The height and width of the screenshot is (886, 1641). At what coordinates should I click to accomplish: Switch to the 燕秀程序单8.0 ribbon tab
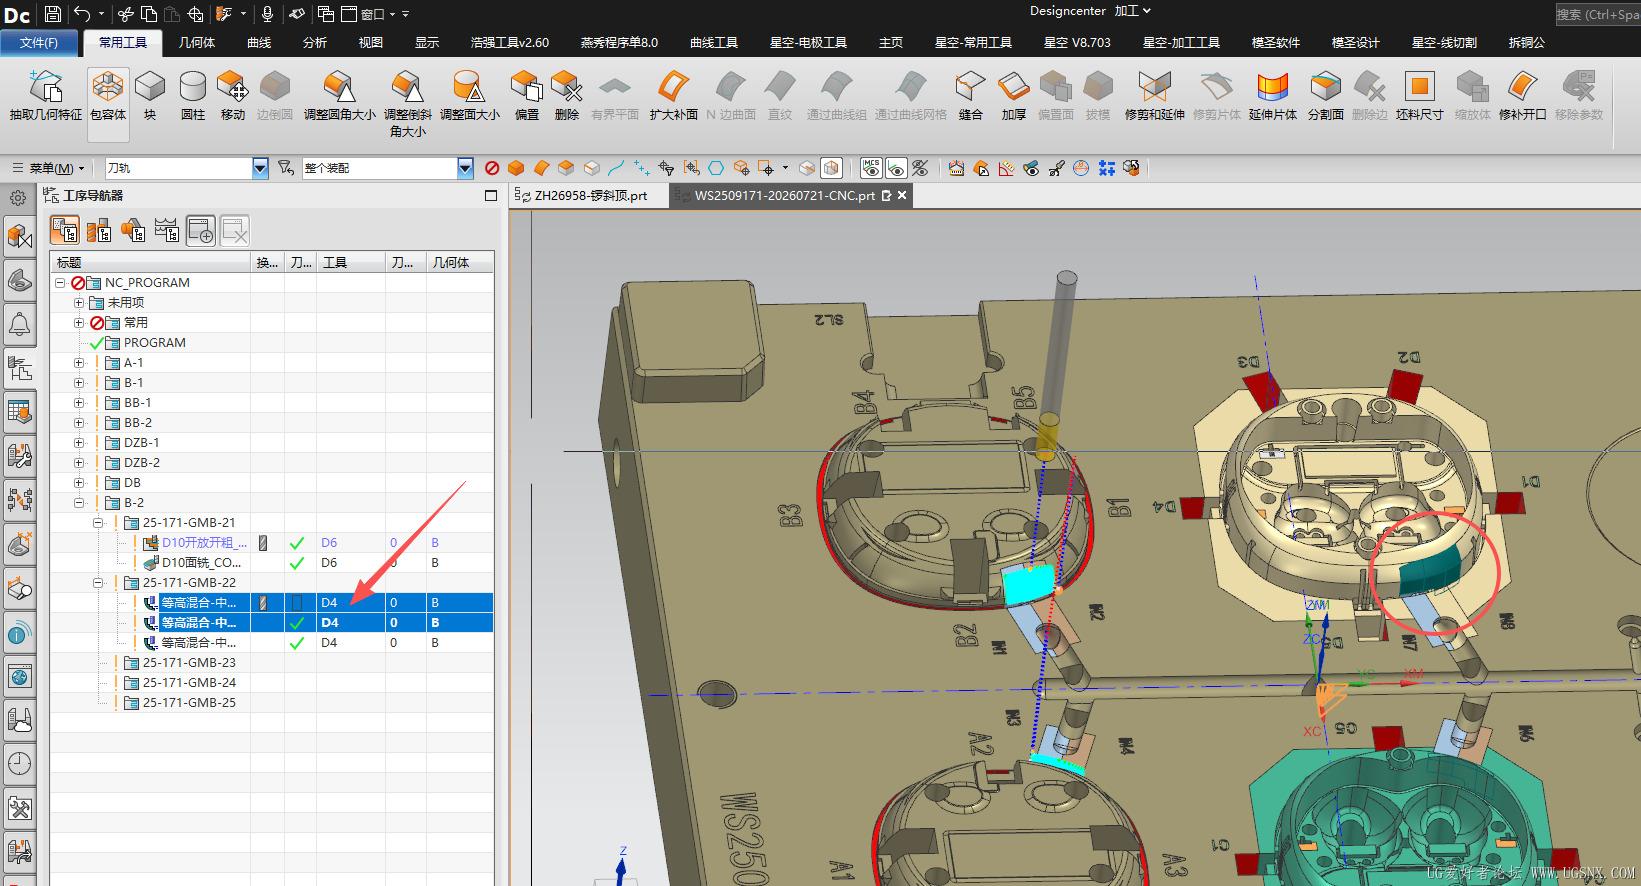point(619,43)
